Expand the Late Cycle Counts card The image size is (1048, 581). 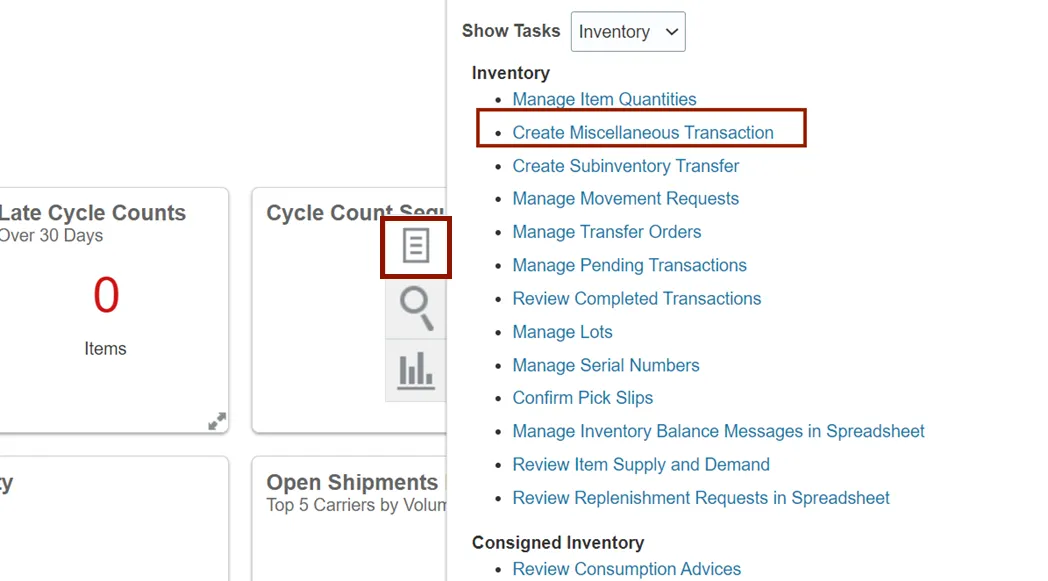[x=217, y=421]
